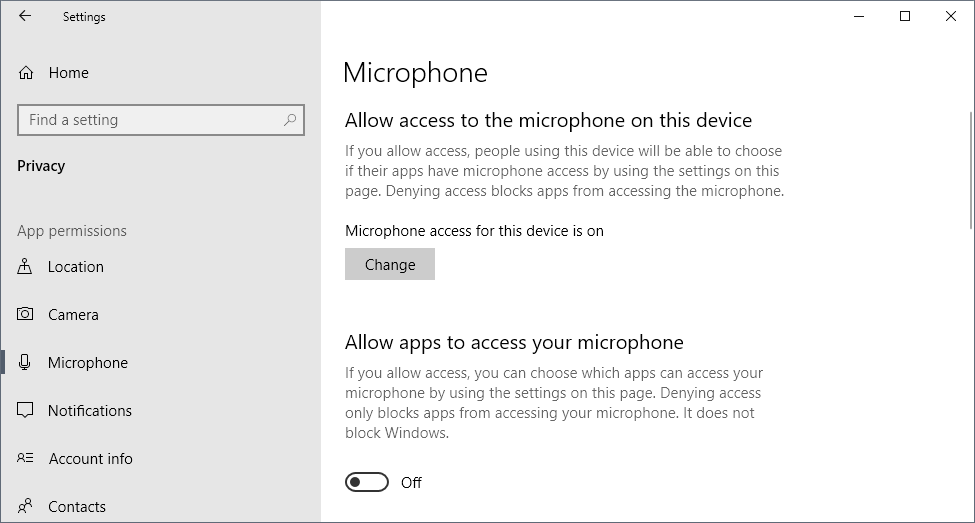Go to Camera privacy settings
Viewport: 975px width, 523px height.
(x=73, y=315)
